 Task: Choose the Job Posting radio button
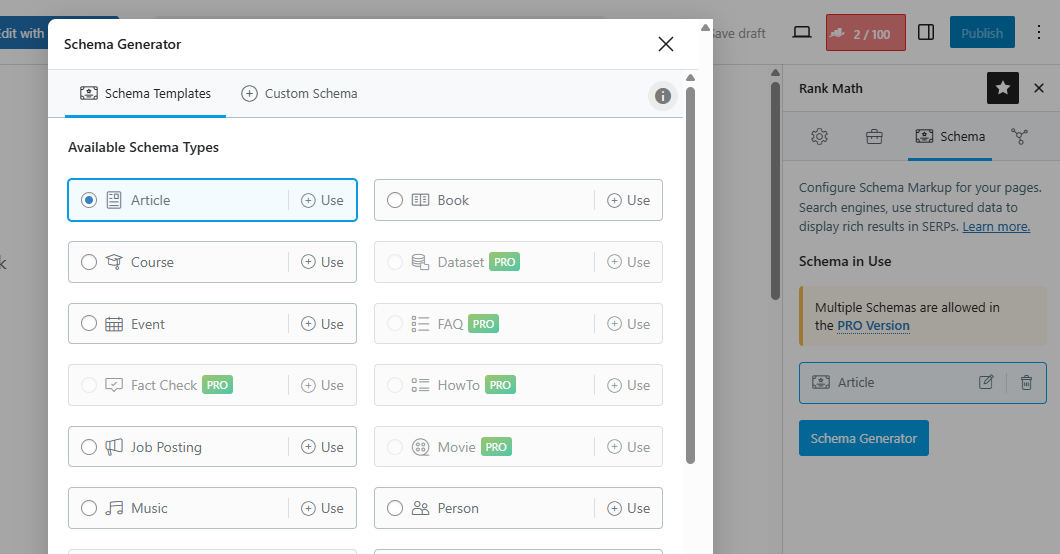[x=89, y=447]
